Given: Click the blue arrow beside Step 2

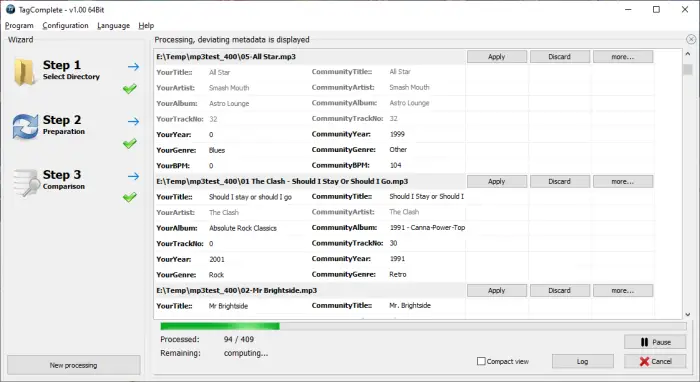Looking at the screenshot, I should [133, 121].
